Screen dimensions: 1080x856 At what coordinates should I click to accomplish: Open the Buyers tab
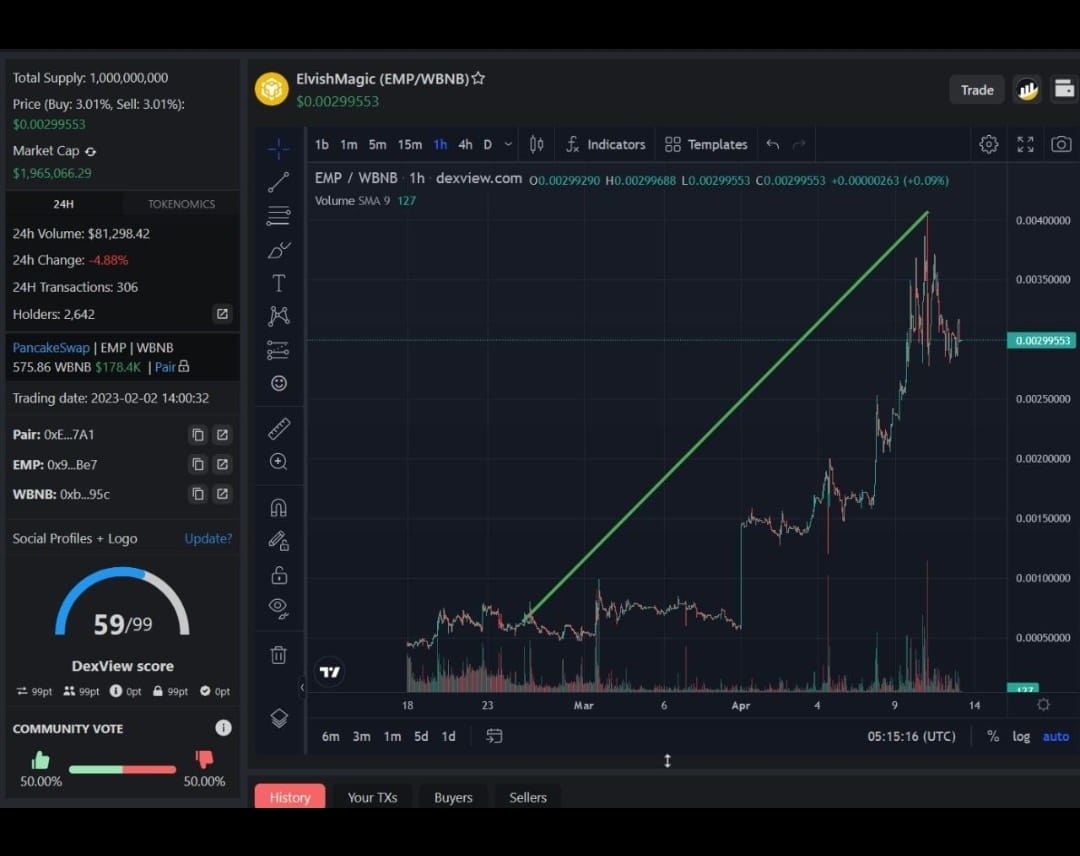453,797
